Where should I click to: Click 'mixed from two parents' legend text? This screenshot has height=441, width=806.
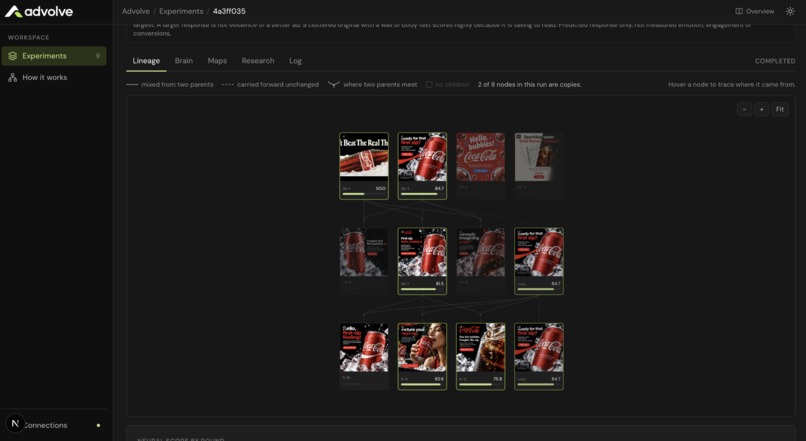pos(177,84)
